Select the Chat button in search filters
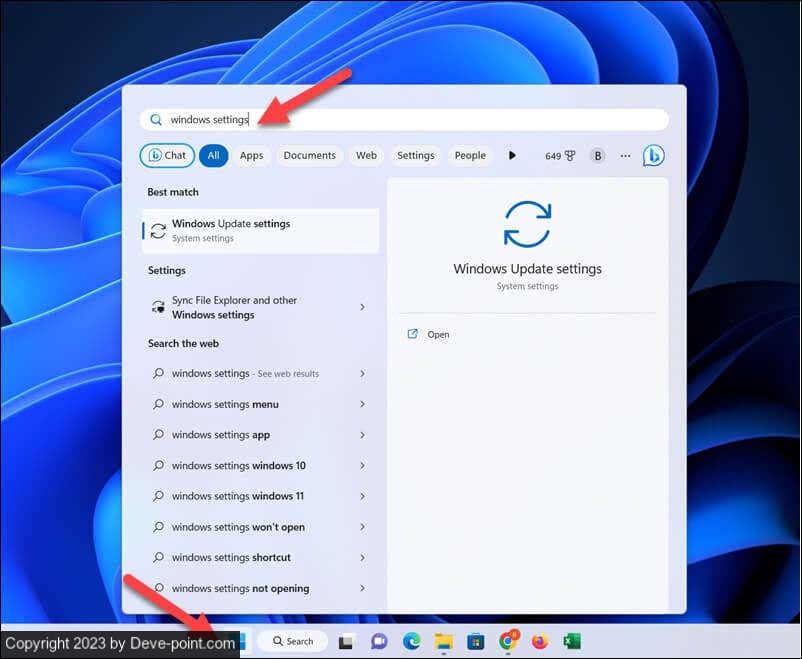 click(167, 155)
